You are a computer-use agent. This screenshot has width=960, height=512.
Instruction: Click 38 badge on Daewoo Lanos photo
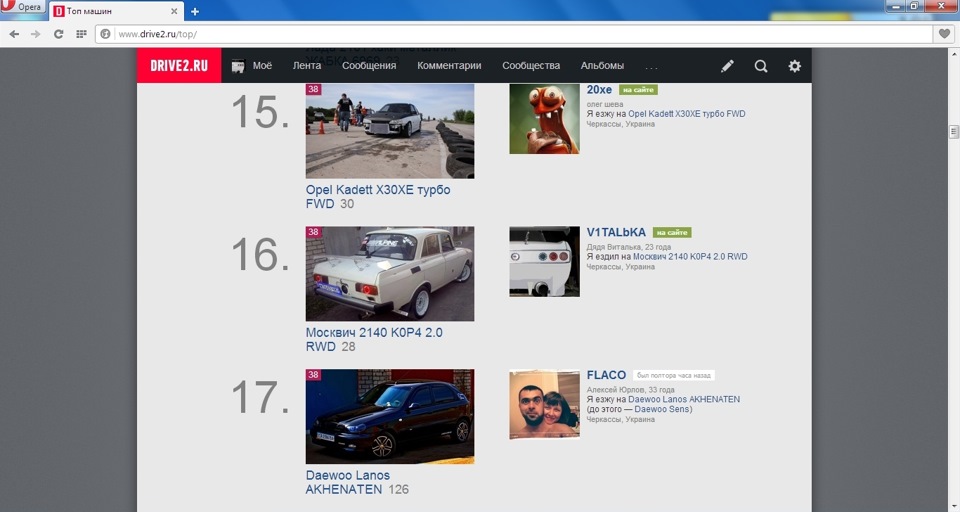click(313, 375)
